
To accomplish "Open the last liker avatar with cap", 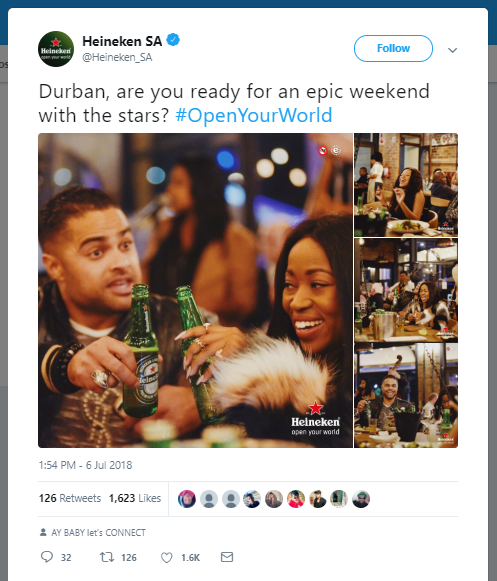I will click(361, 499).
